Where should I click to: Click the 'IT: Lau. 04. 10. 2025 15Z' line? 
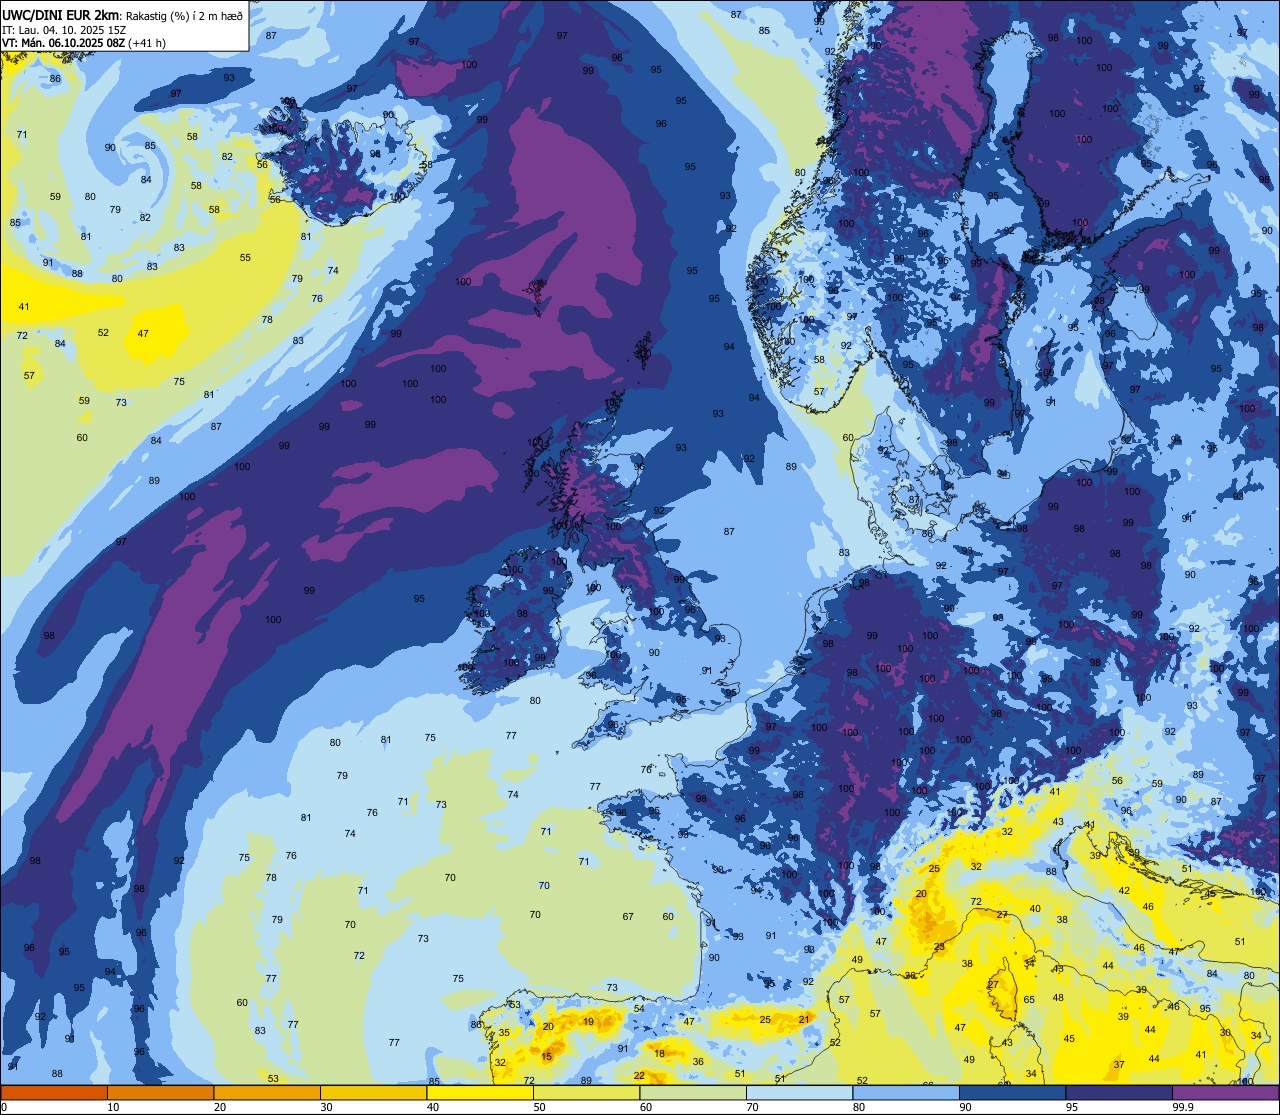click(65, 29)
